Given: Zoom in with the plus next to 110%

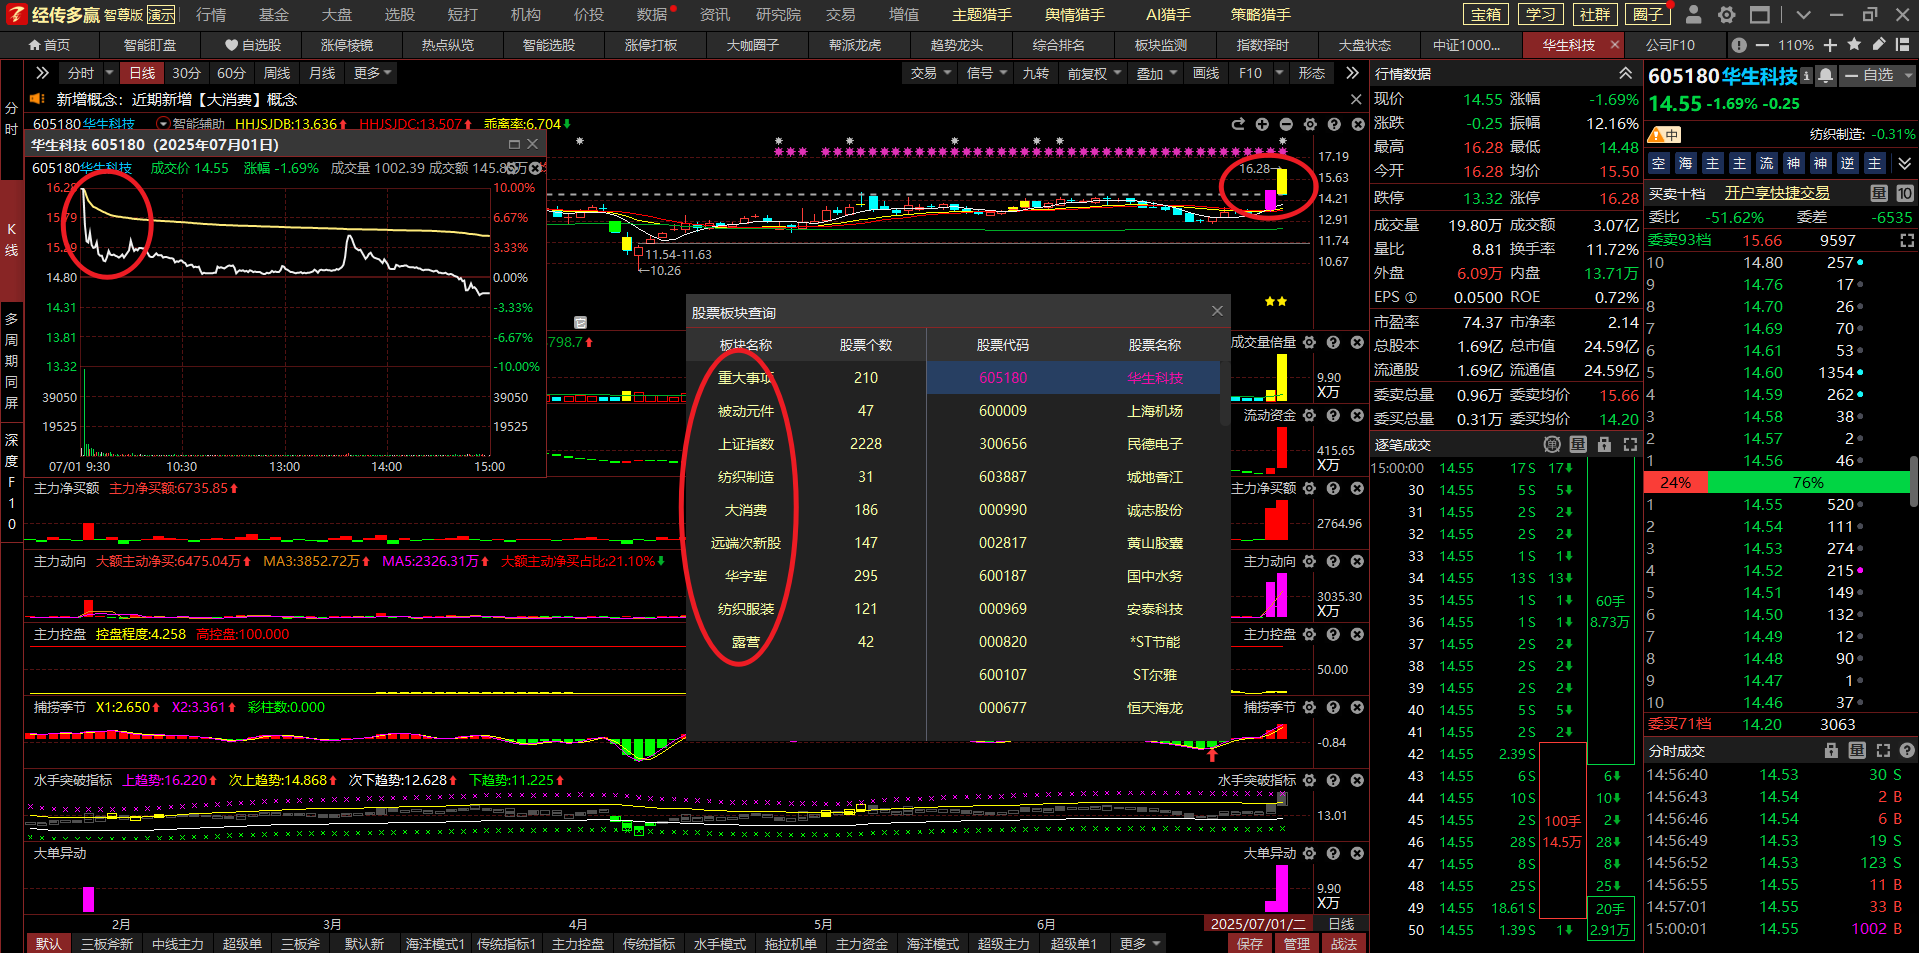Looking at the screenshot, I should click(x=1830, y=45).
